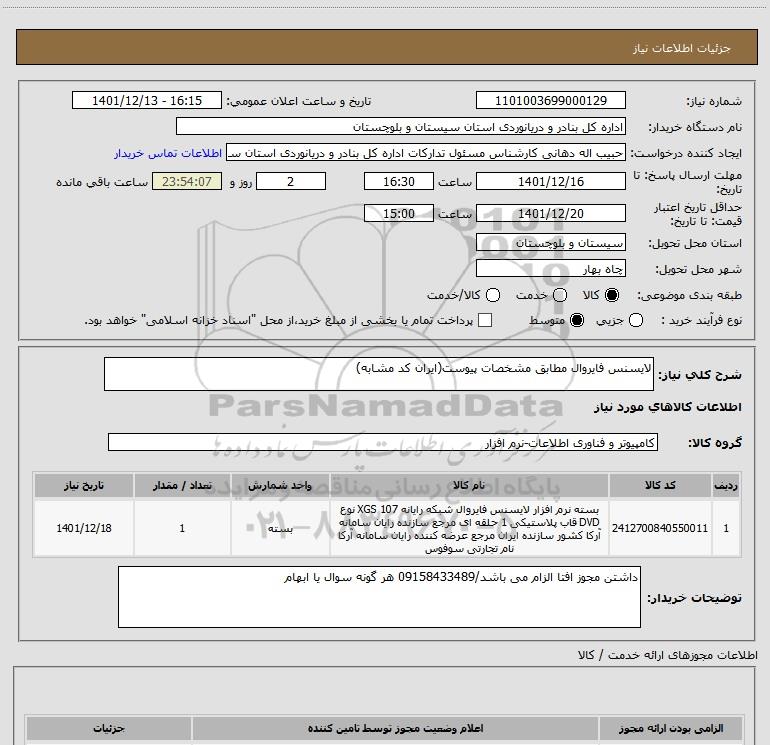Image resolution: width=770 pixels, height=745 pixels.
Task: Click the گروه کالا field
Action: click(383, 442)
